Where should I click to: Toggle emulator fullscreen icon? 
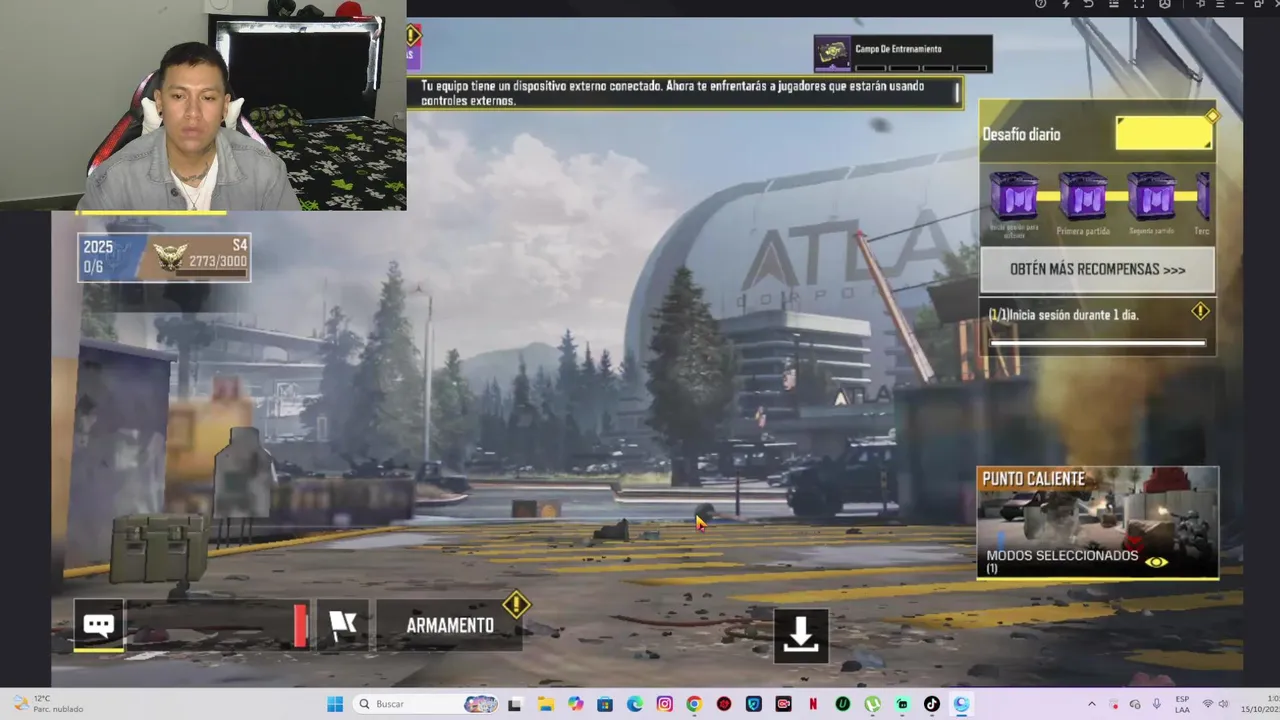click(1139, 4)
